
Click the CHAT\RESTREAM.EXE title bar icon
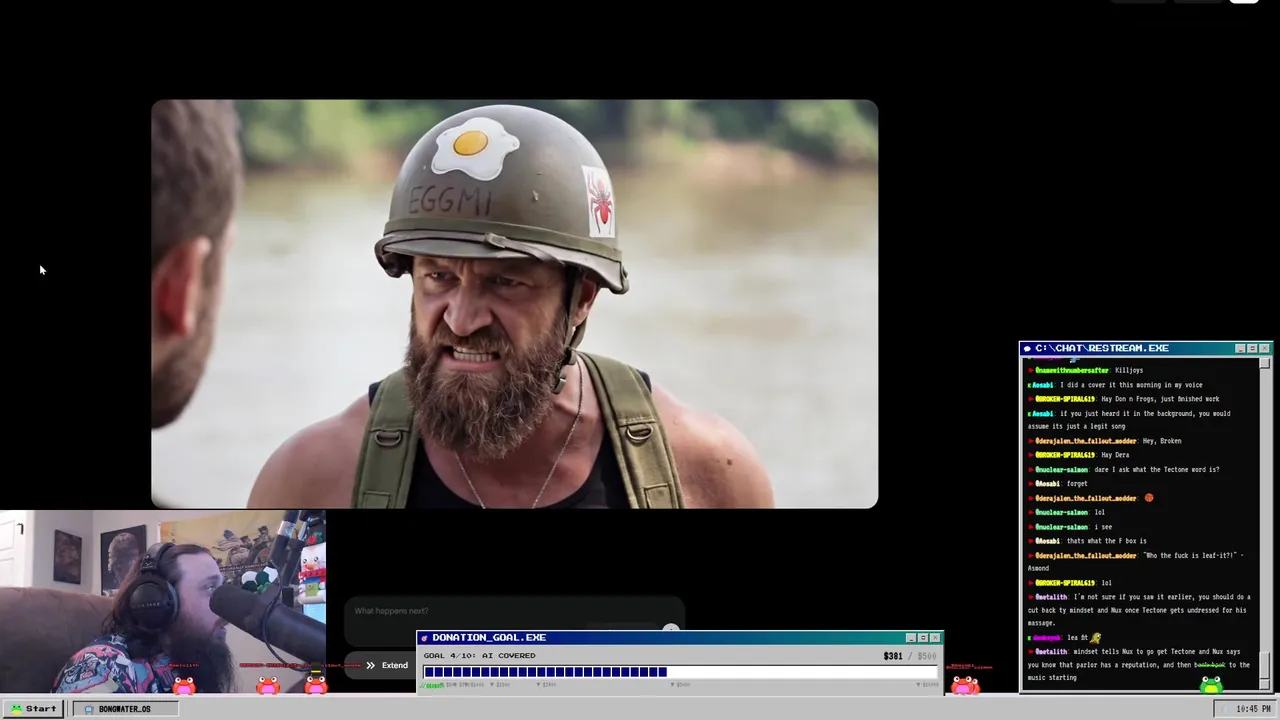point(1027,348)
